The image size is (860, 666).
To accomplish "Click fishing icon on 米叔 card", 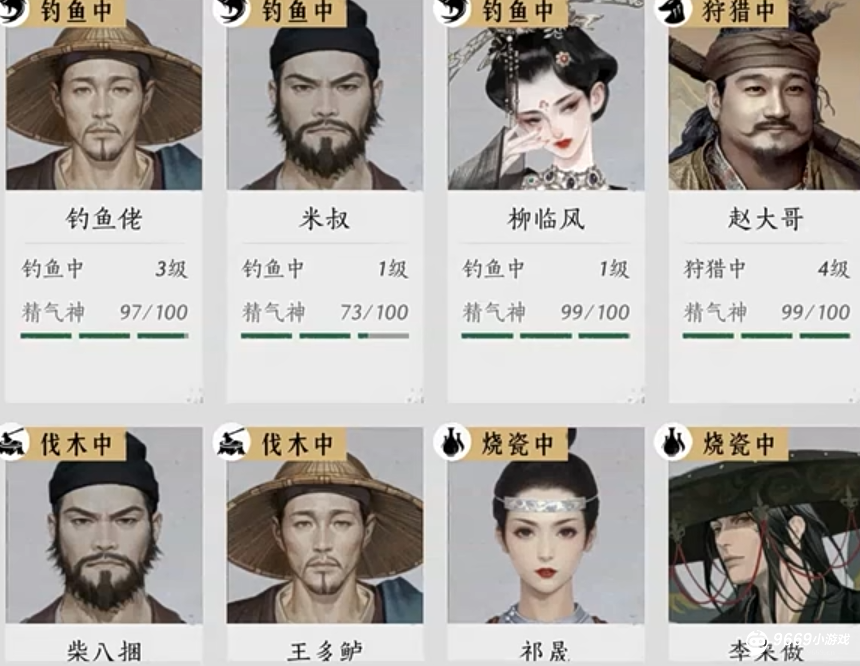I will 231,12.
